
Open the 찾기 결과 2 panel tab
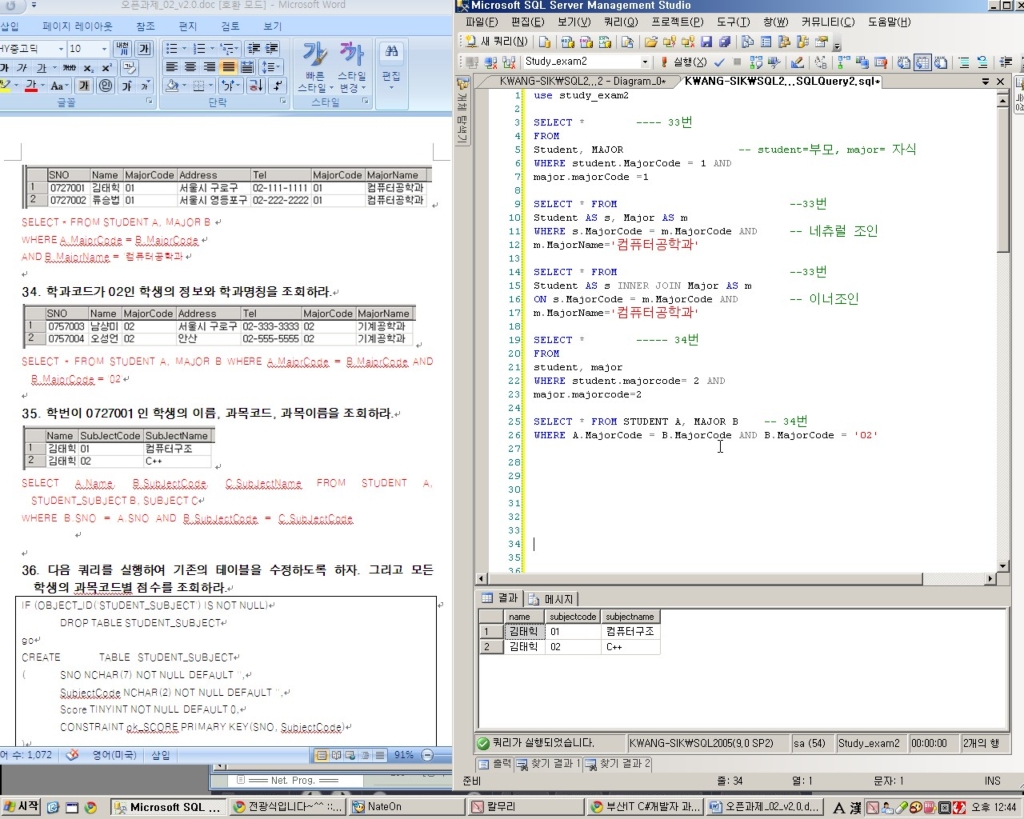[x=618, y=763]
